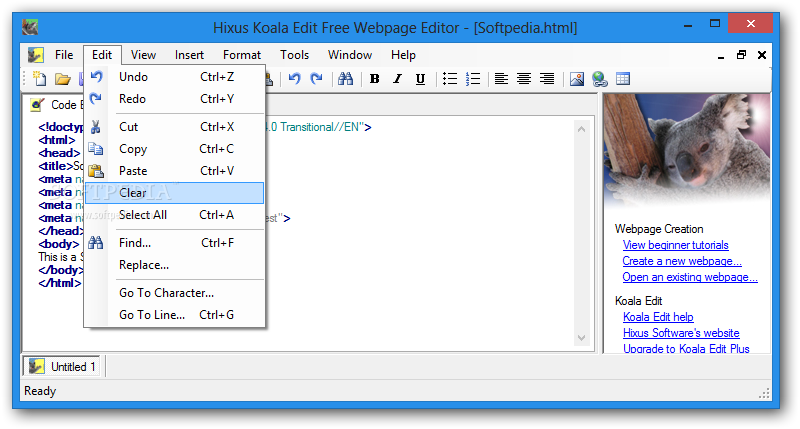Click the bulleted list icon

pos(449,79)
